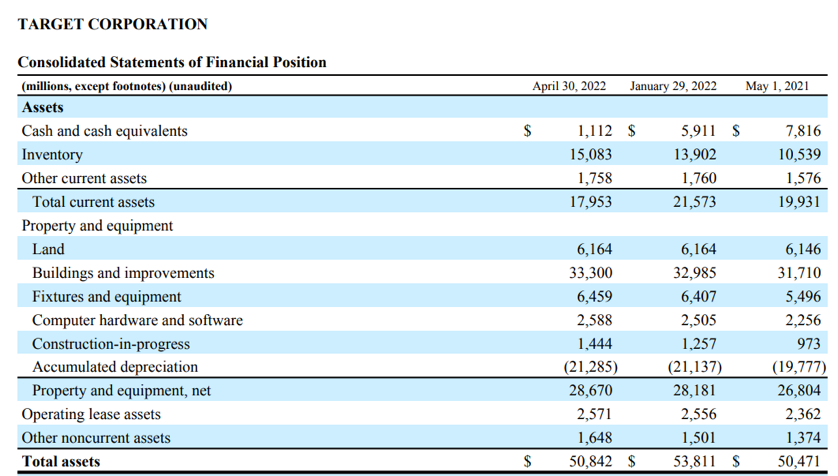Click the construction value 1,257
This screenshot has width=838, height=476.
pyautogui.click(x=699, y=344)
